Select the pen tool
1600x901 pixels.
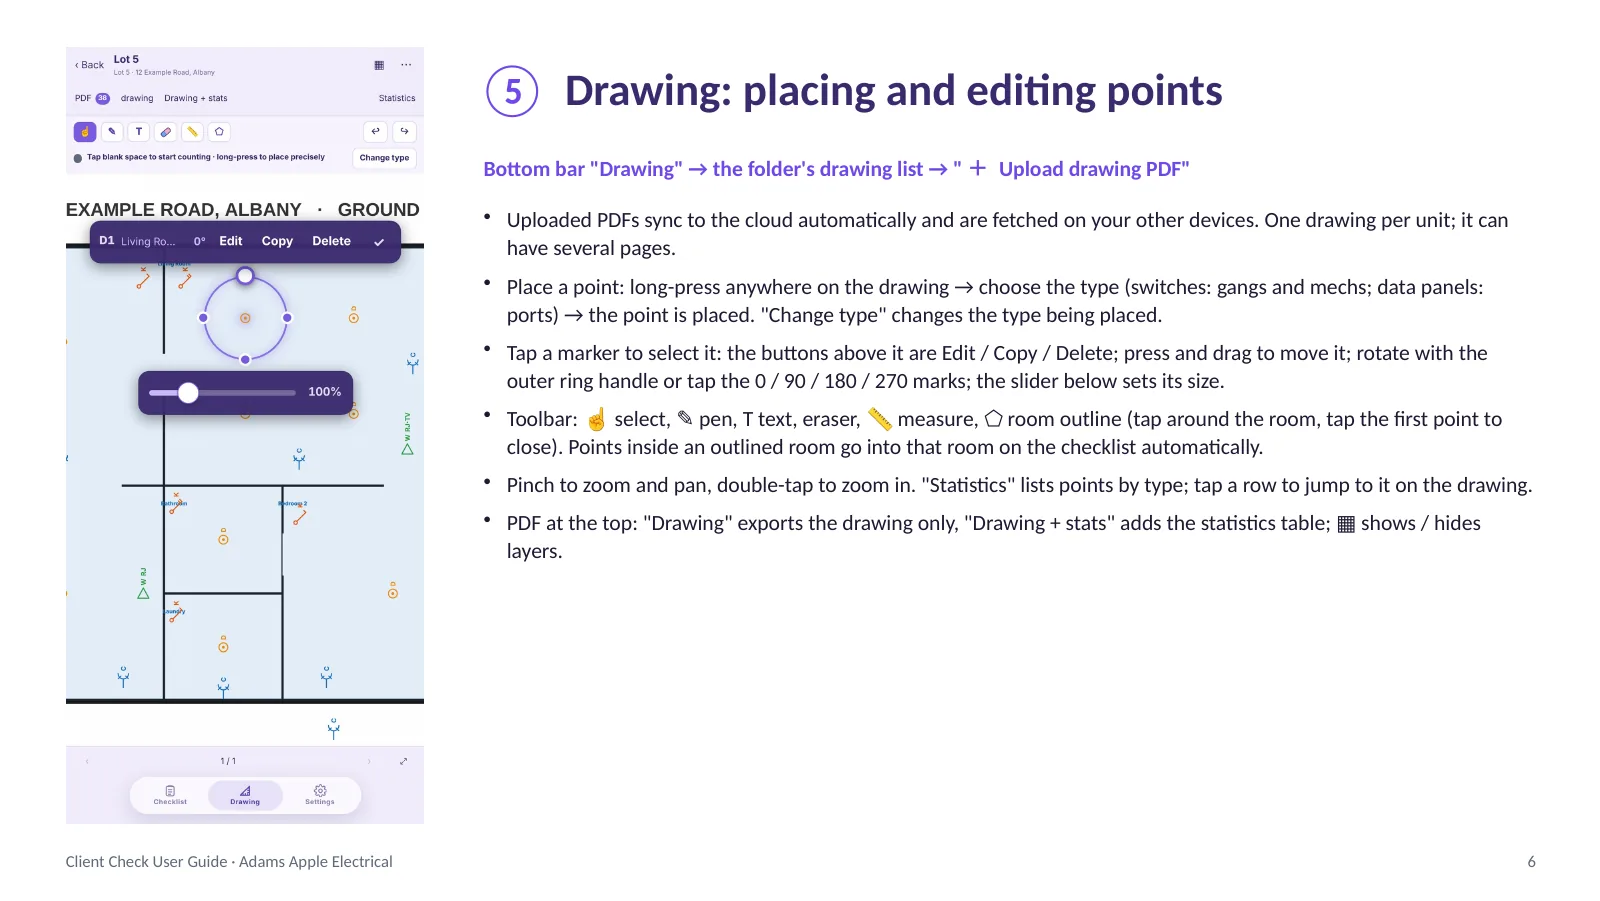tap(112, 132)
